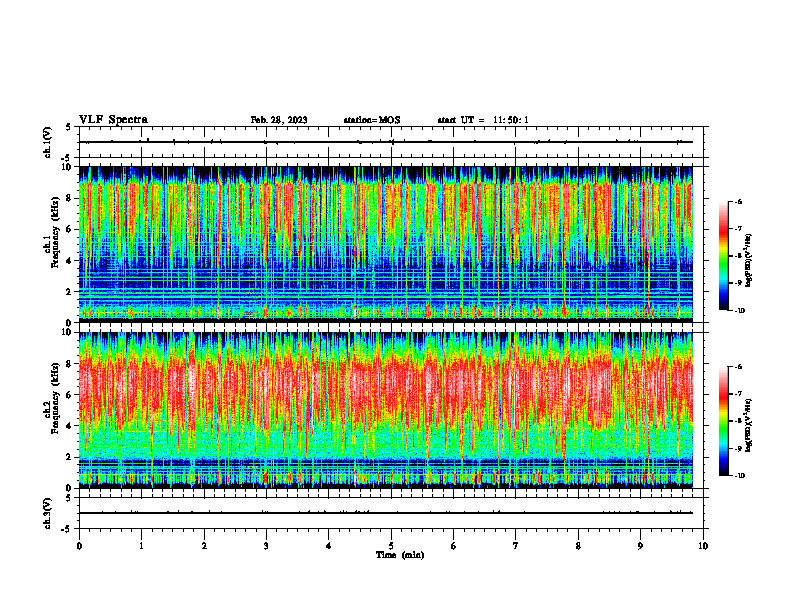Click the '-10' label on ch.2 color bar
Viewport: 792px width, 612px height.
click(x=739, y=476)
